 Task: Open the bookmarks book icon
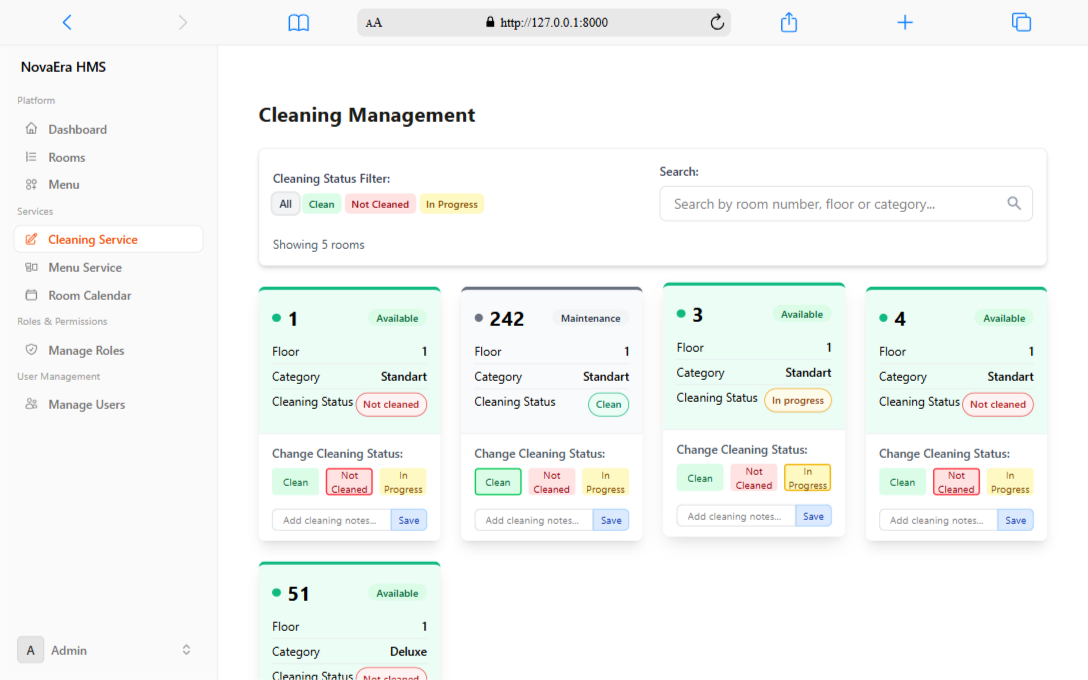298,23
